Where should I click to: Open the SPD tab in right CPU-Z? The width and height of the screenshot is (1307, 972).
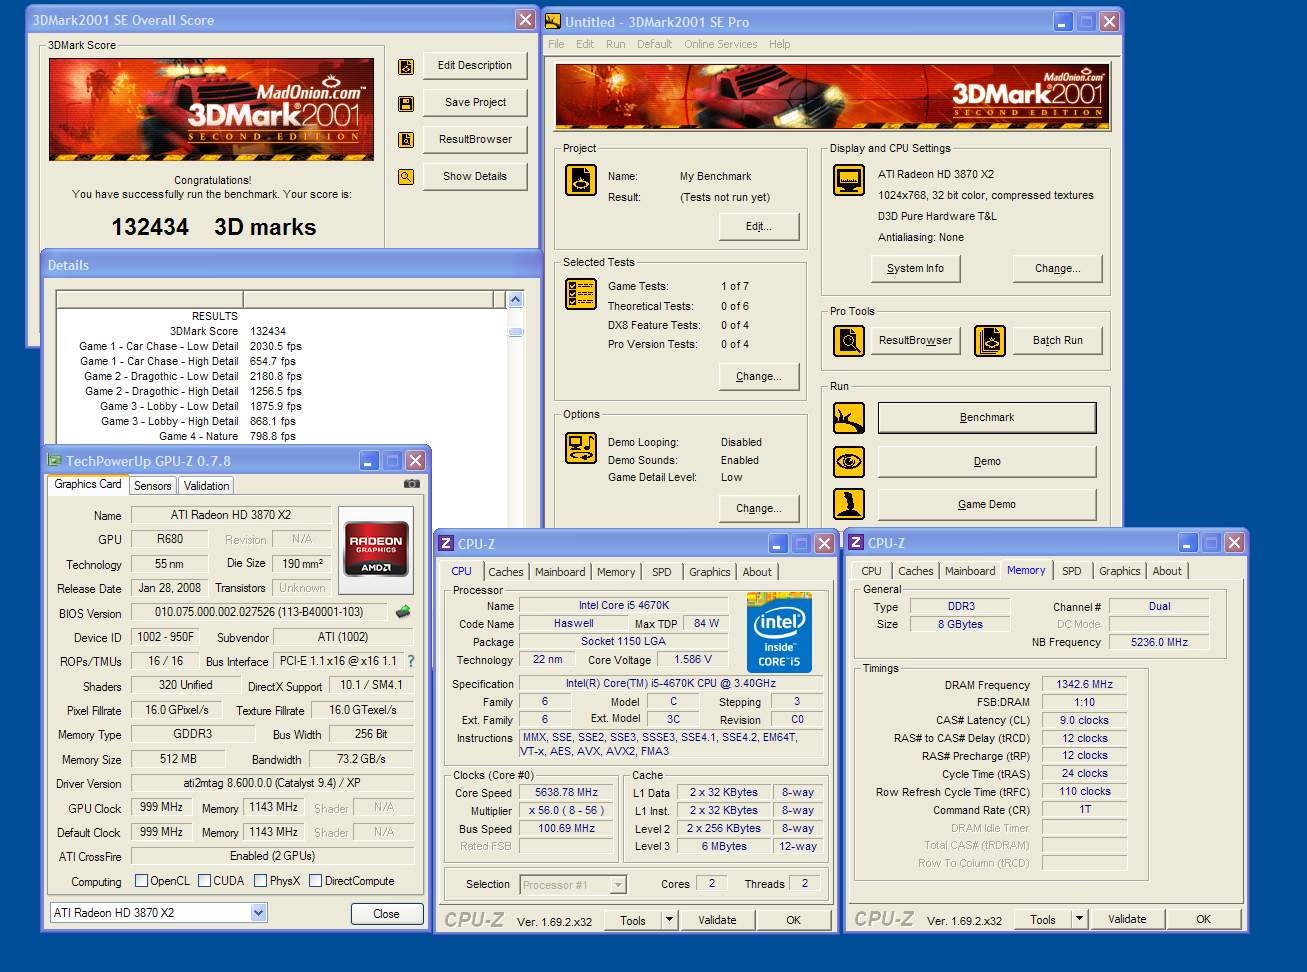click(1072, 571)
